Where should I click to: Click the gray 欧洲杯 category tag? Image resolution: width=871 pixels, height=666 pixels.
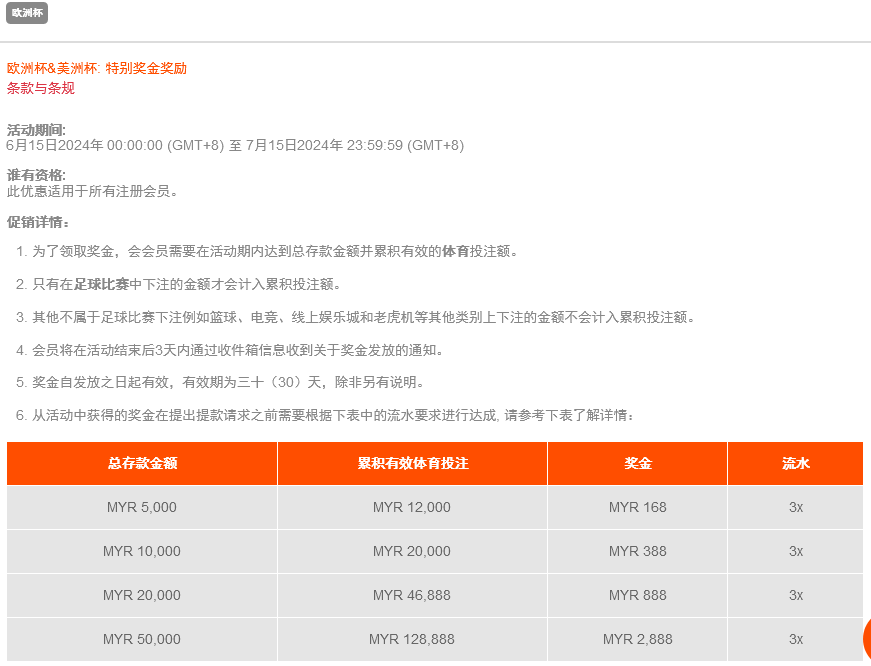pos(27,14)
